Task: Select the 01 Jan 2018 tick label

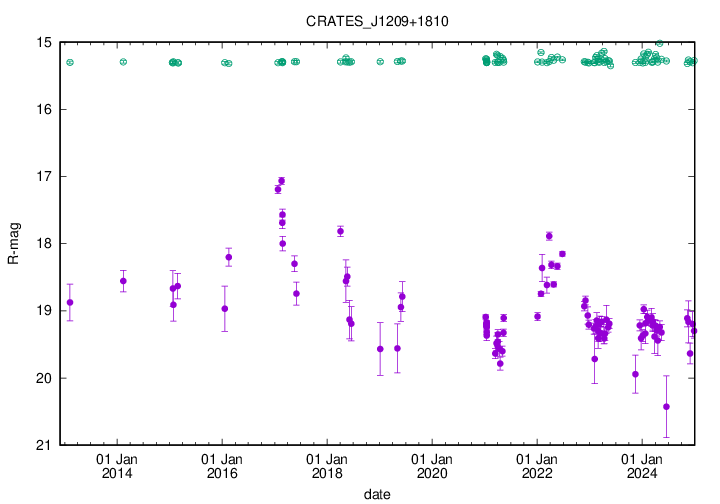Action: tap(327, 466)
